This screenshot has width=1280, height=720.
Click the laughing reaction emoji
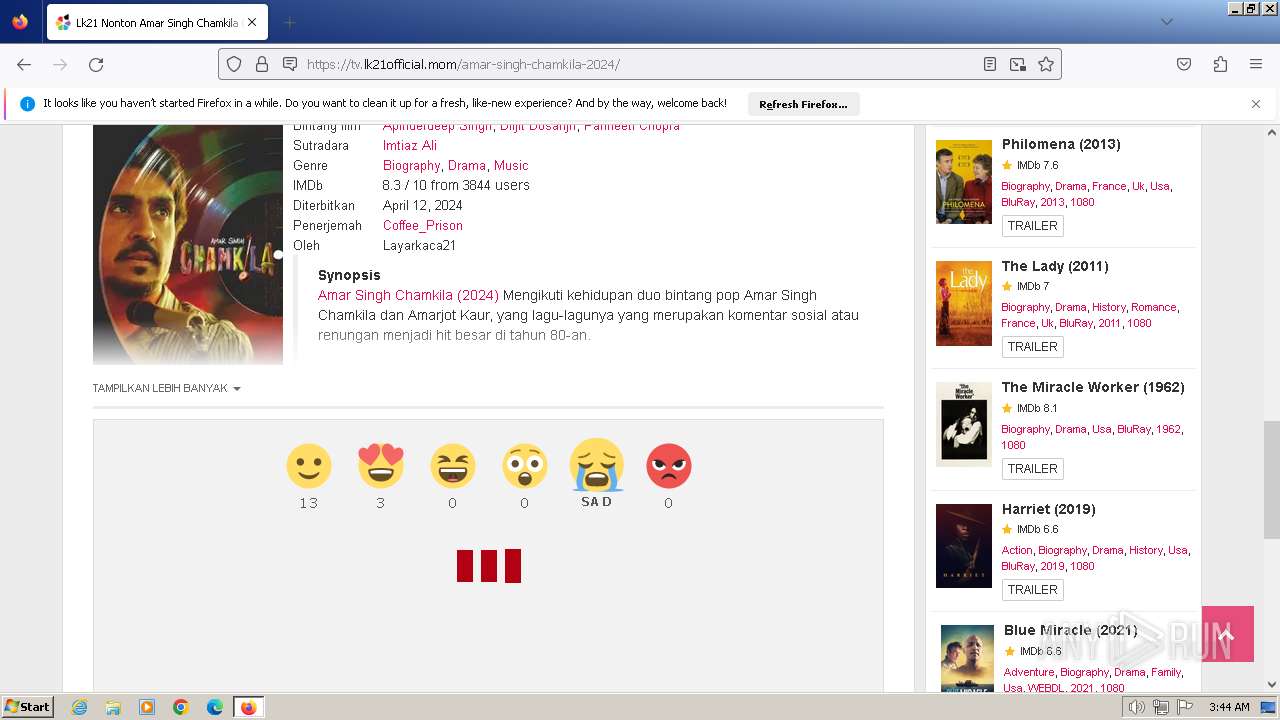(452, 466)
